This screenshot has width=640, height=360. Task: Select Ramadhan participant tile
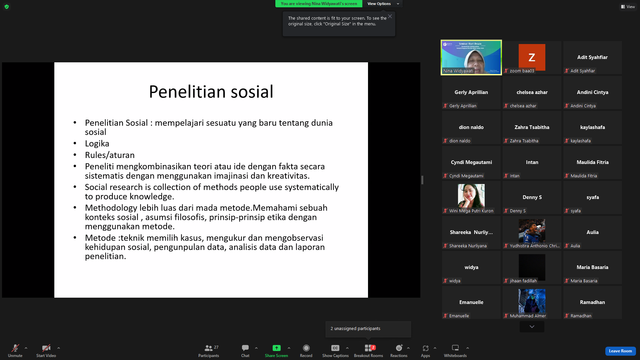coord(592,302)
